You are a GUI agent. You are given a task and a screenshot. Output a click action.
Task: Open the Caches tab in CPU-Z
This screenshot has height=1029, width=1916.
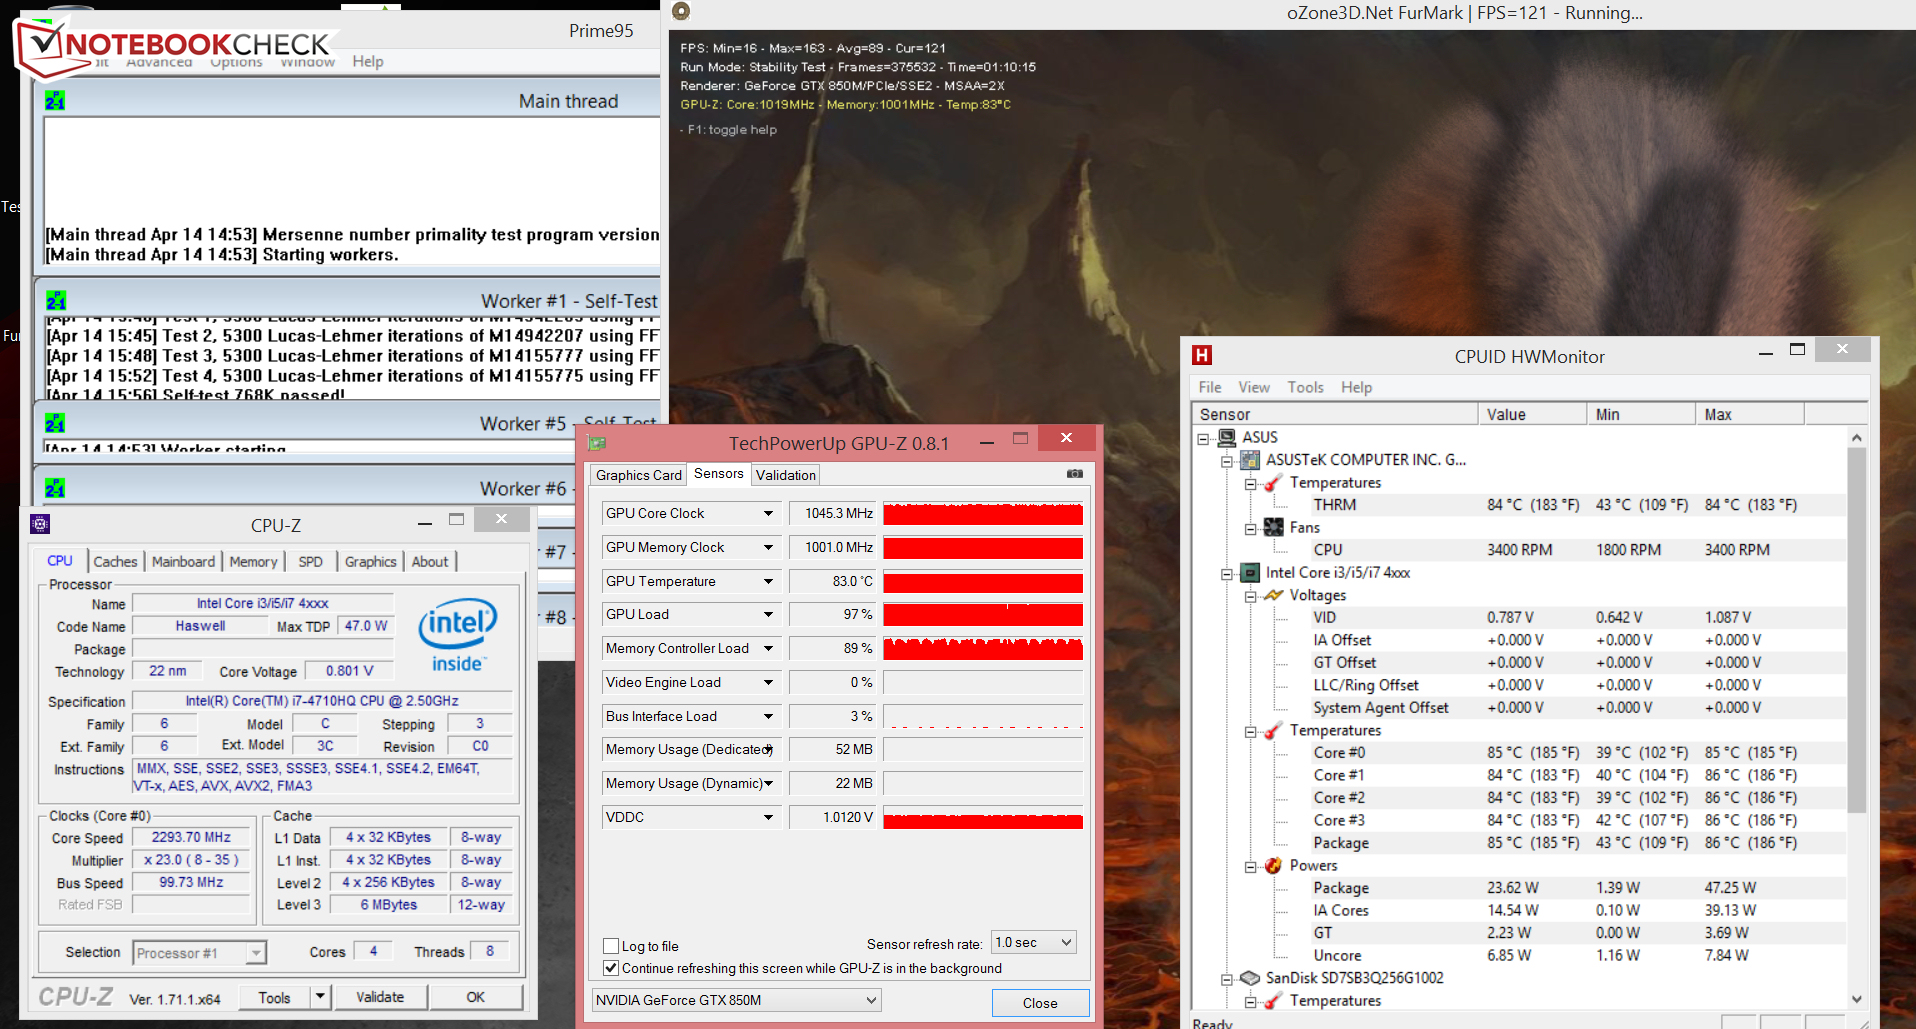pyautogui.click(x=115, y=562)
